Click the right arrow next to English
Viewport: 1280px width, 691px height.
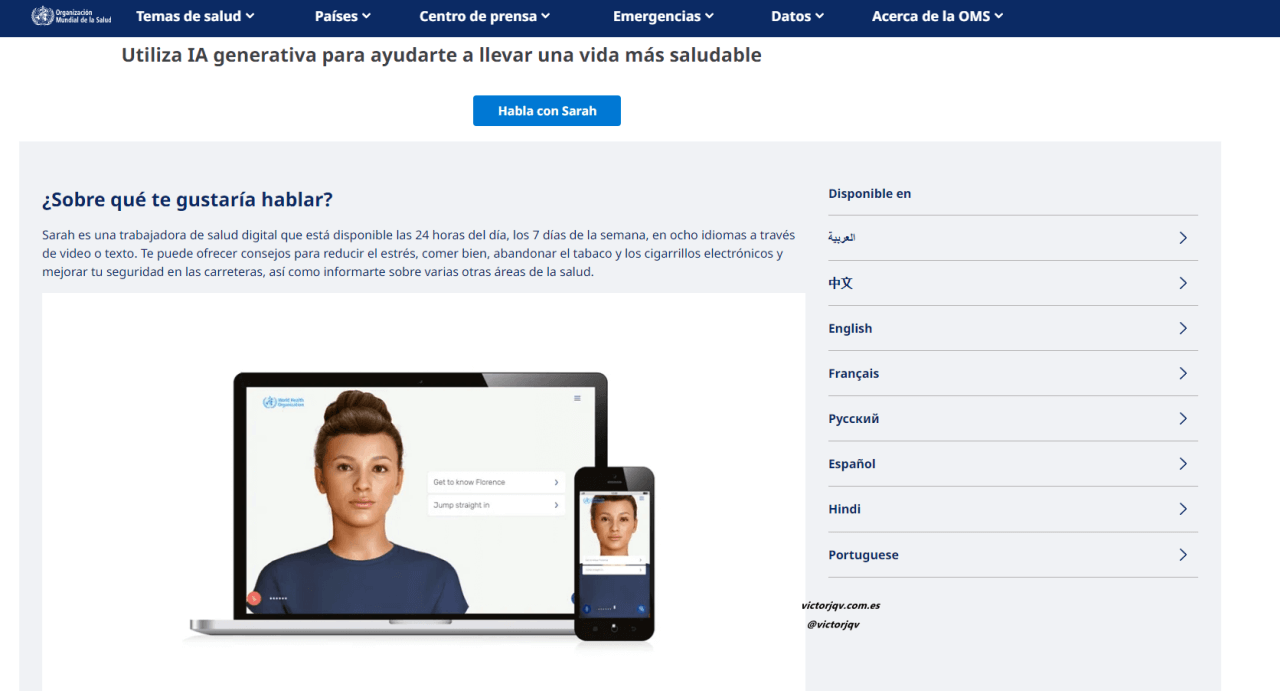tap(1182, 328)
